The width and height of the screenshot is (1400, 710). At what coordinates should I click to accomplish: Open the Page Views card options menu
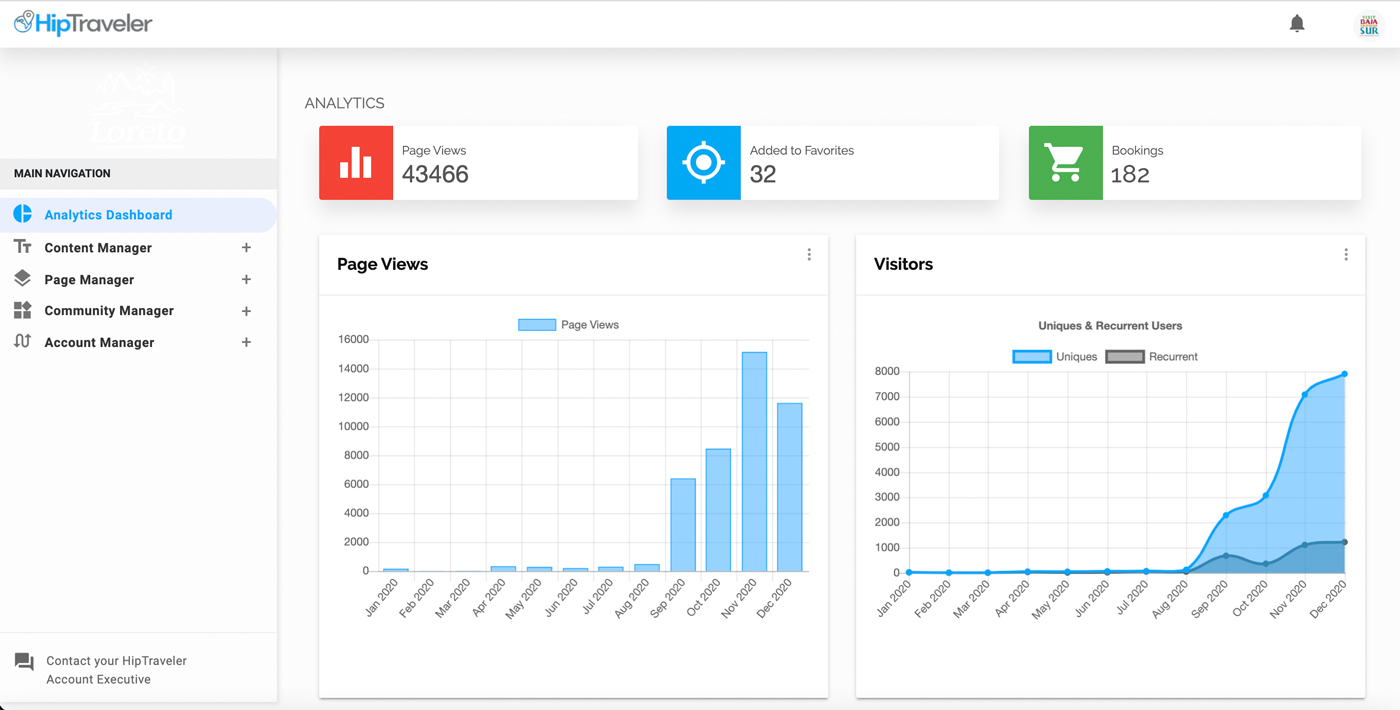(x=809, y=255)
